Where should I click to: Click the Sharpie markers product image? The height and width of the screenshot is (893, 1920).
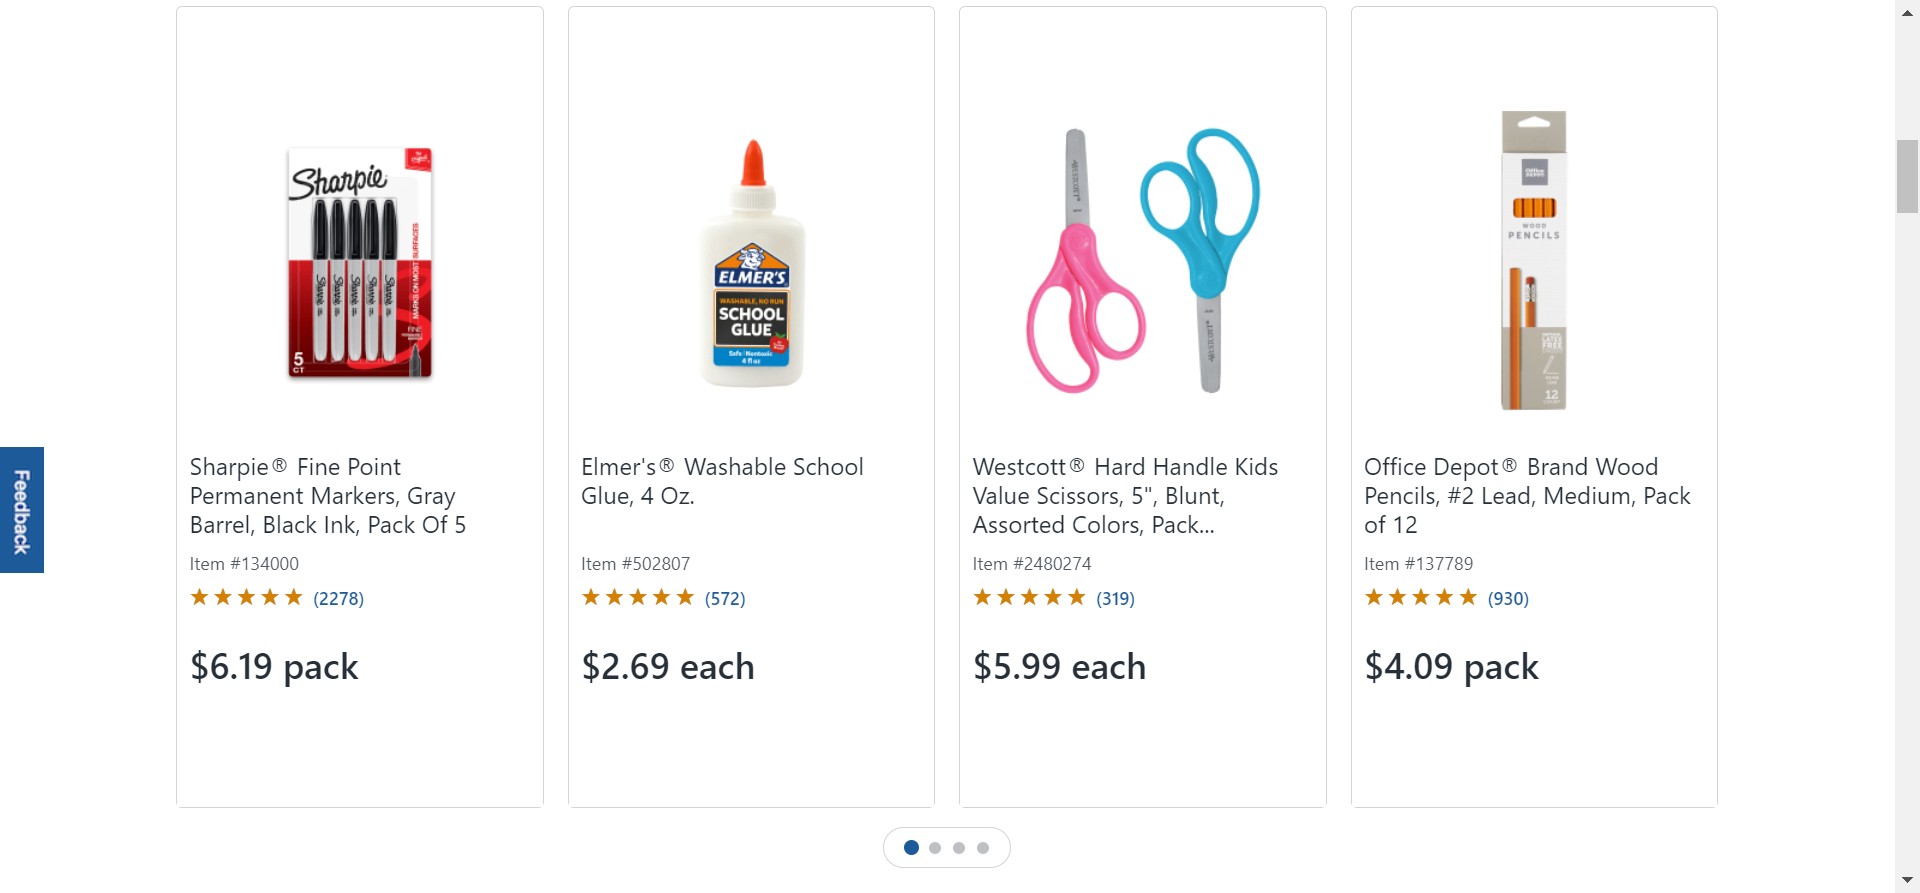(x=360, y=262)
